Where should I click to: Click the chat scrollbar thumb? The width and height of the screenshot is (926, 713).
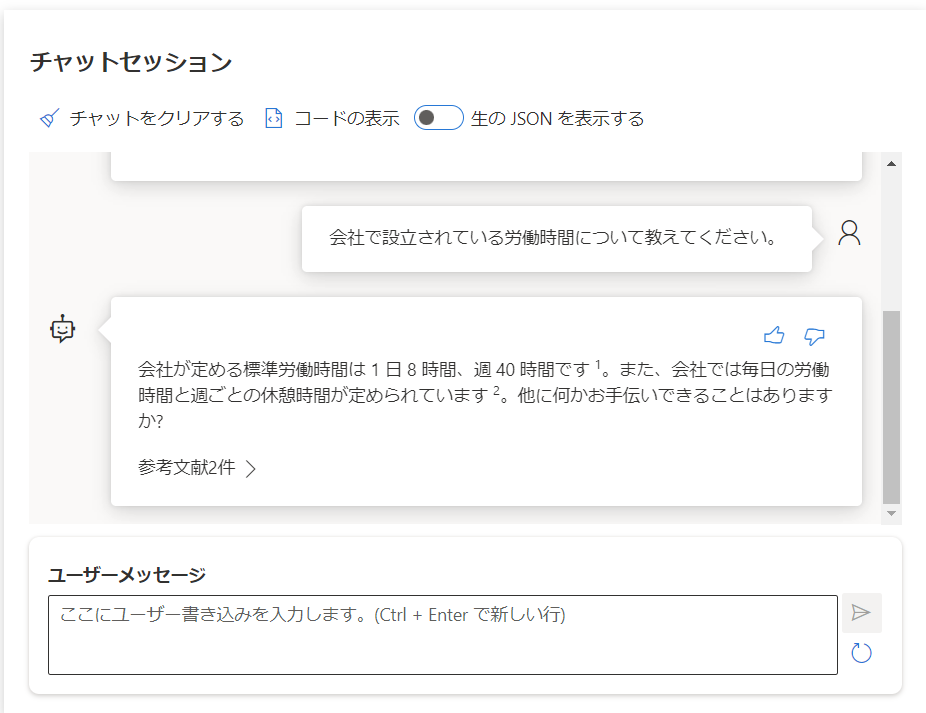coord(891,407)
